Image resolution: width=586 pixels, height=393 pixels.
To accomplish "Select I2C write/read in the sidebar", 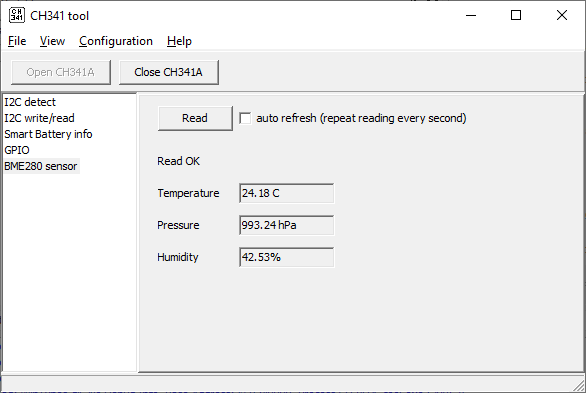I will pyautogui.click(x=39, y=118).
